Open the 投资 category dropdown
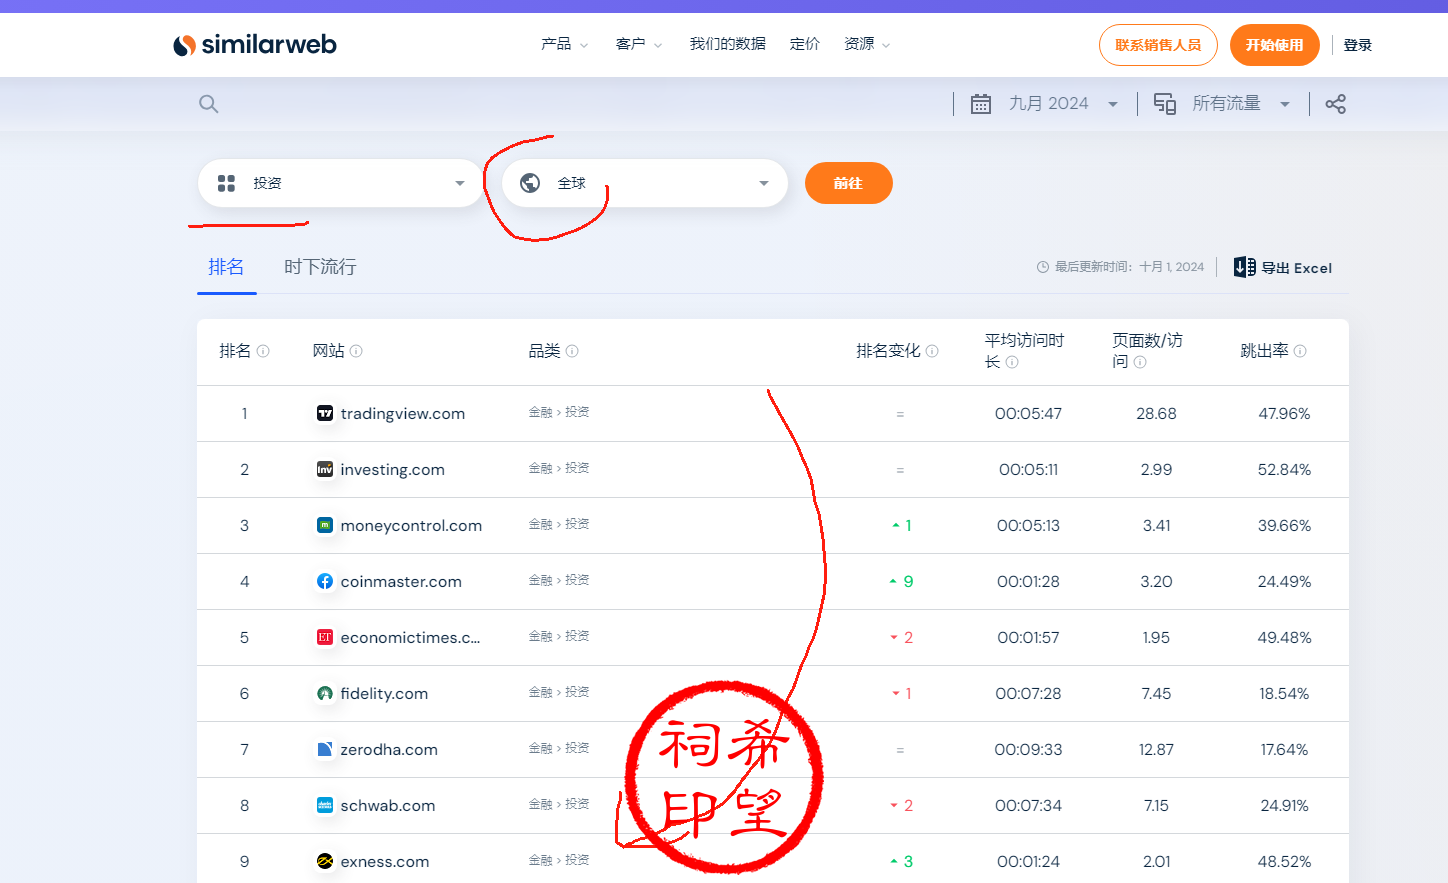Viewport: 1448px width, 883px height. 341,183
